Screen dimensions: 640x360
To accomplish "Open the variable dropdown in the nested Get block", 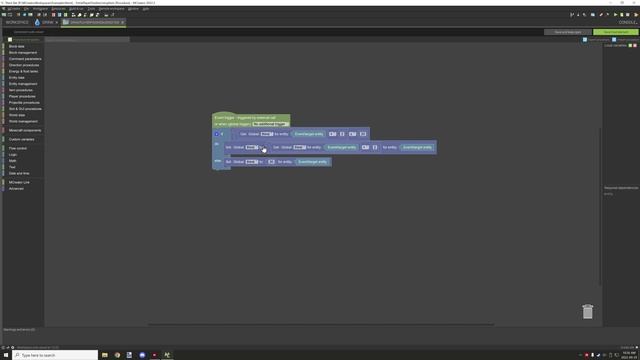I will (x=300, y=147).
